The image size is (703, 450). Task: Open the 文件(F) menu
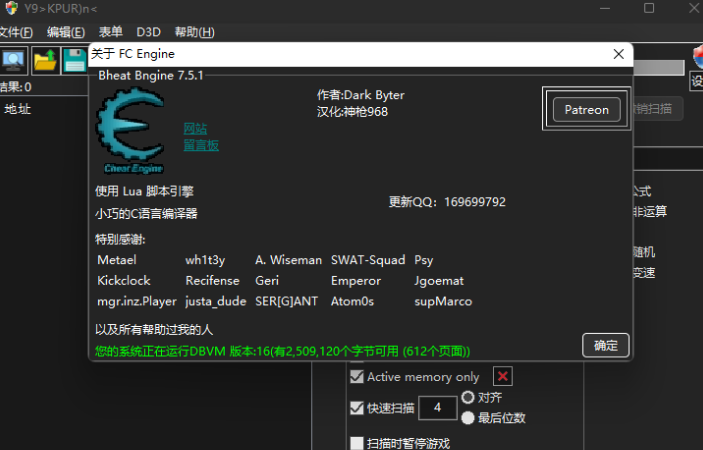click(x=15, y=32)
